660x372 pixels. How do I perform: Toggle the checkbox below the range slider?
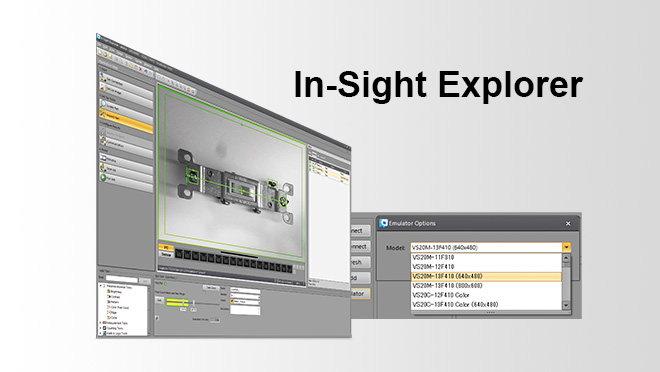click(x=157, y=318)
